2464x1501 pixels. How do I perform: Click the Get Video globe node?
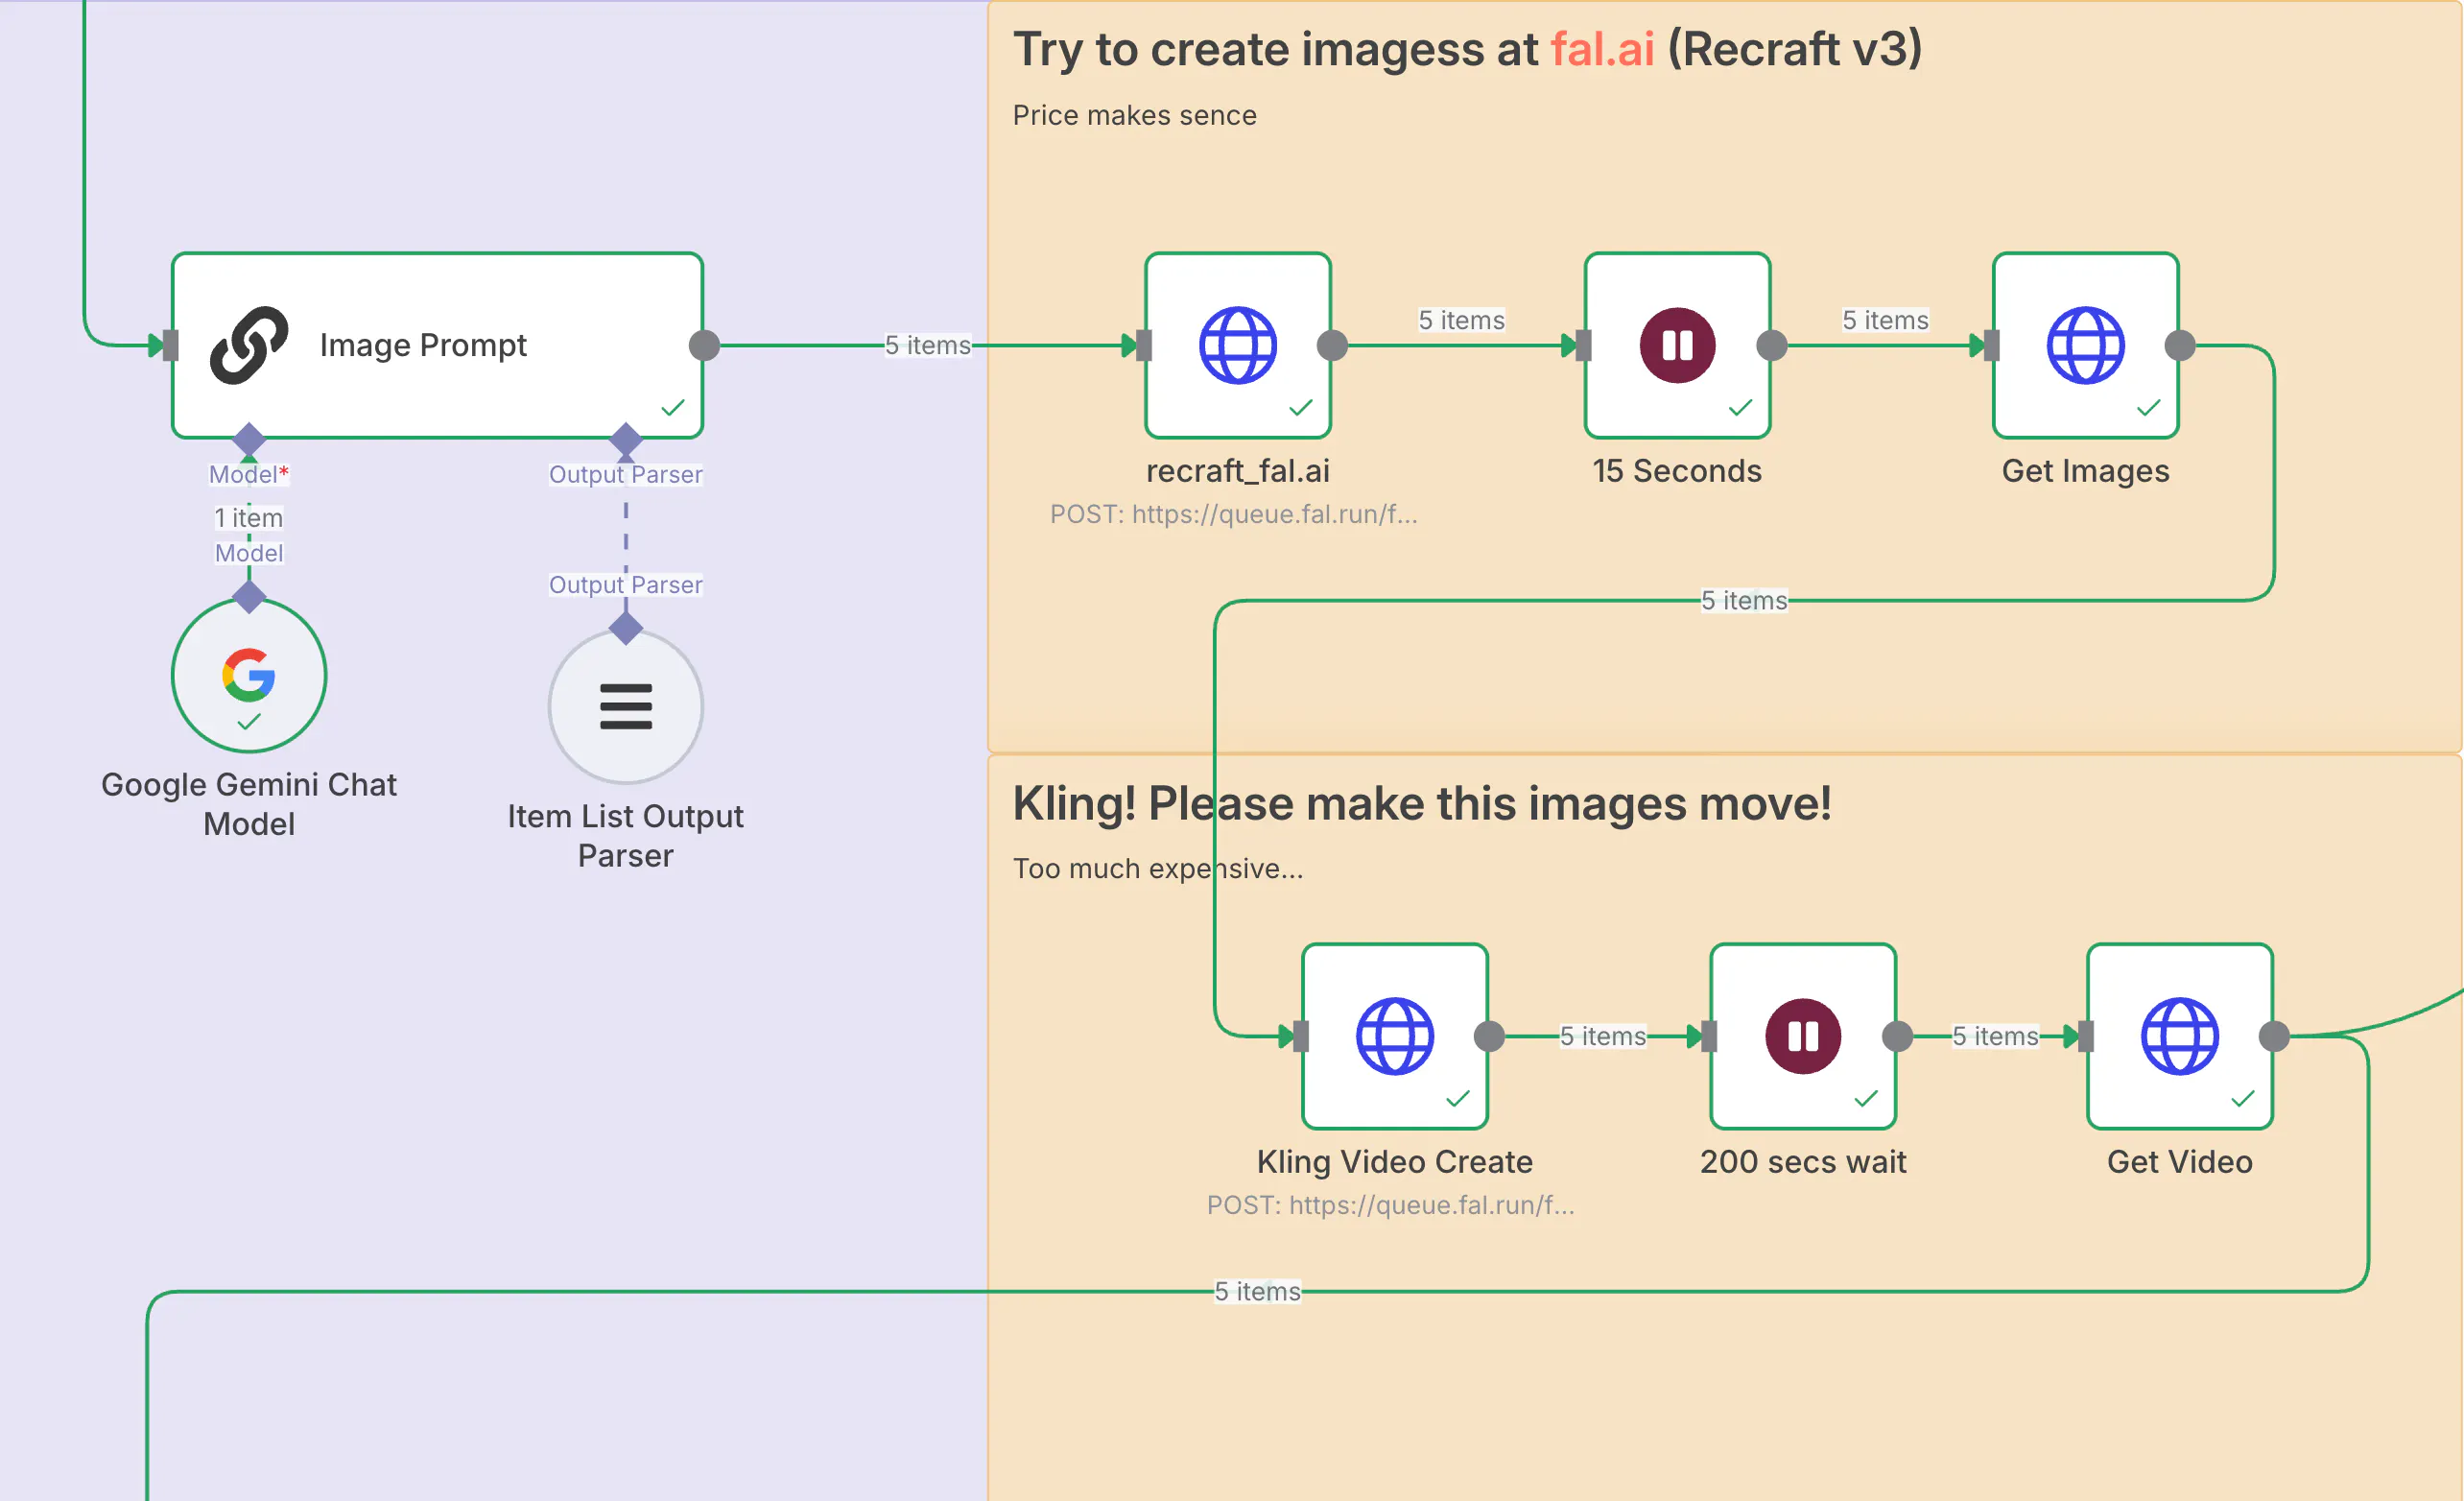pyautogui.click(x=2179, y=1036)
